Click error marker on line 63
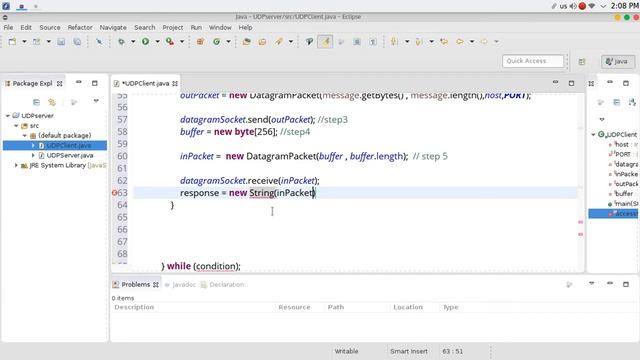This screenshot has height=360, width=640. point(114,193)
